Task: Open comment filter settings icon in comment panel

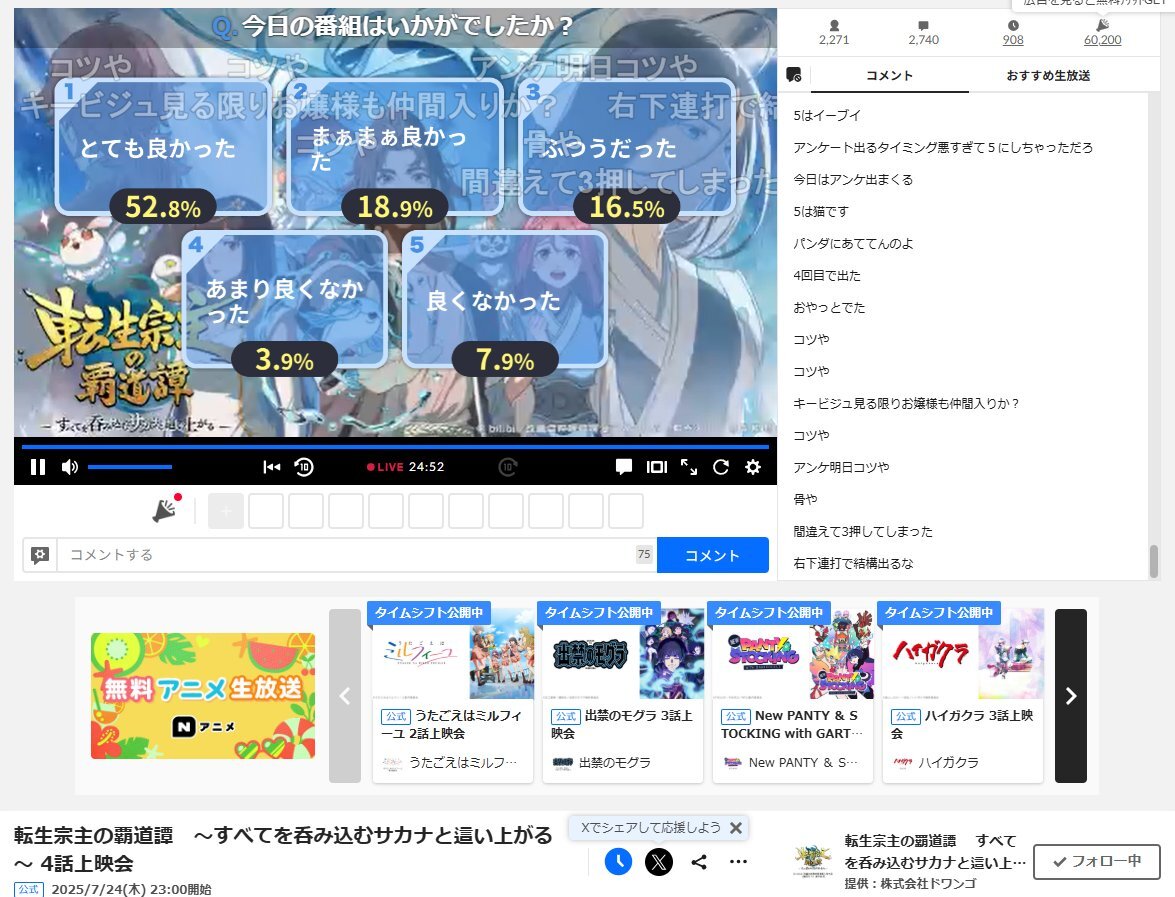Action: 794,75
